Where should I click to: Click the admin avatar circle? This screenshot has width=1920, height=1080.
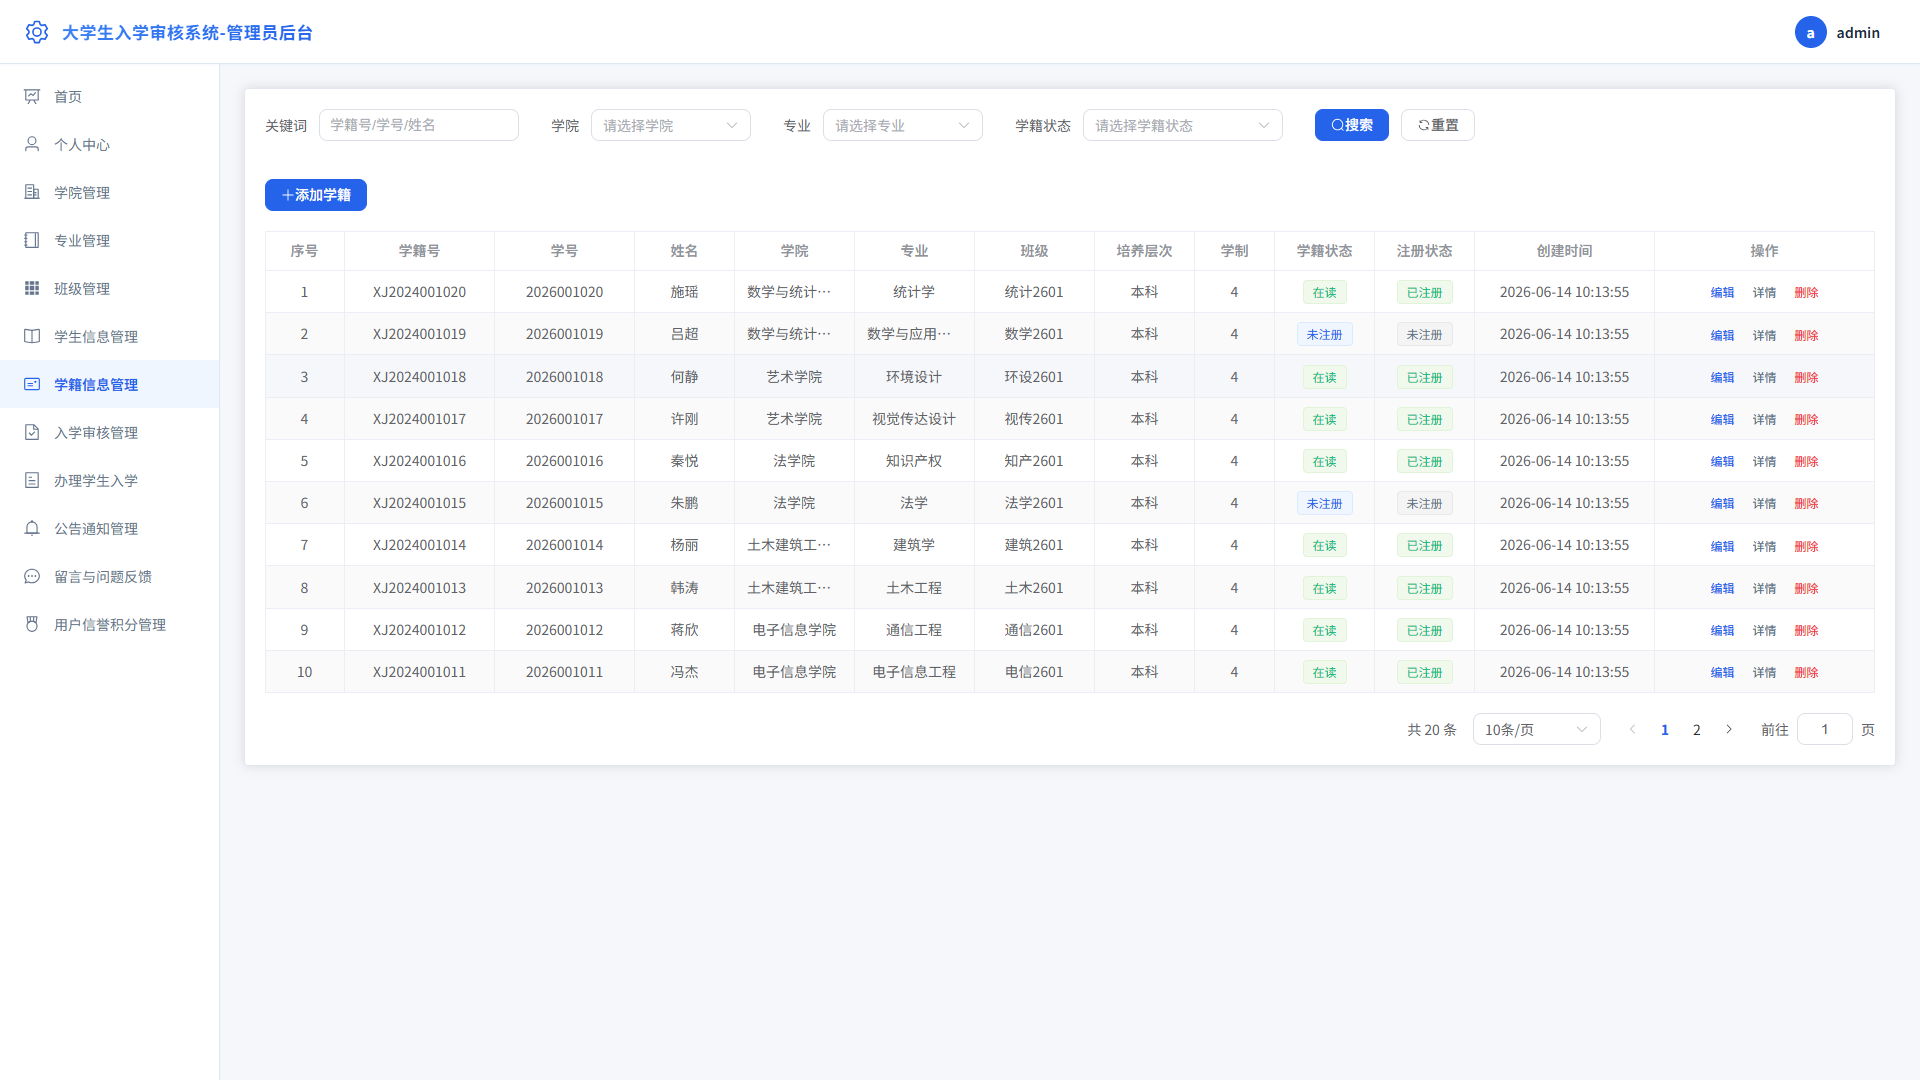click(1810, 32)
